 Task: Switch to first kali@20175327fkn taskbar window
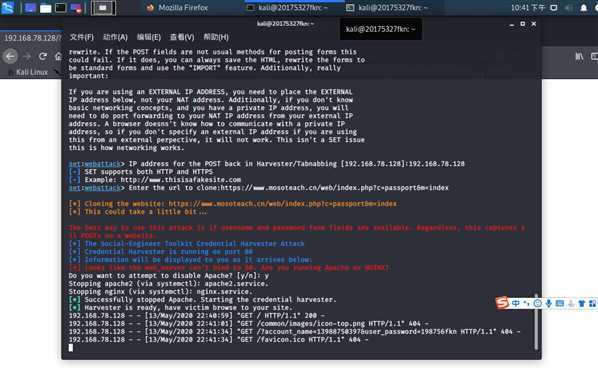pyautogui.click(x=287, y=8)
